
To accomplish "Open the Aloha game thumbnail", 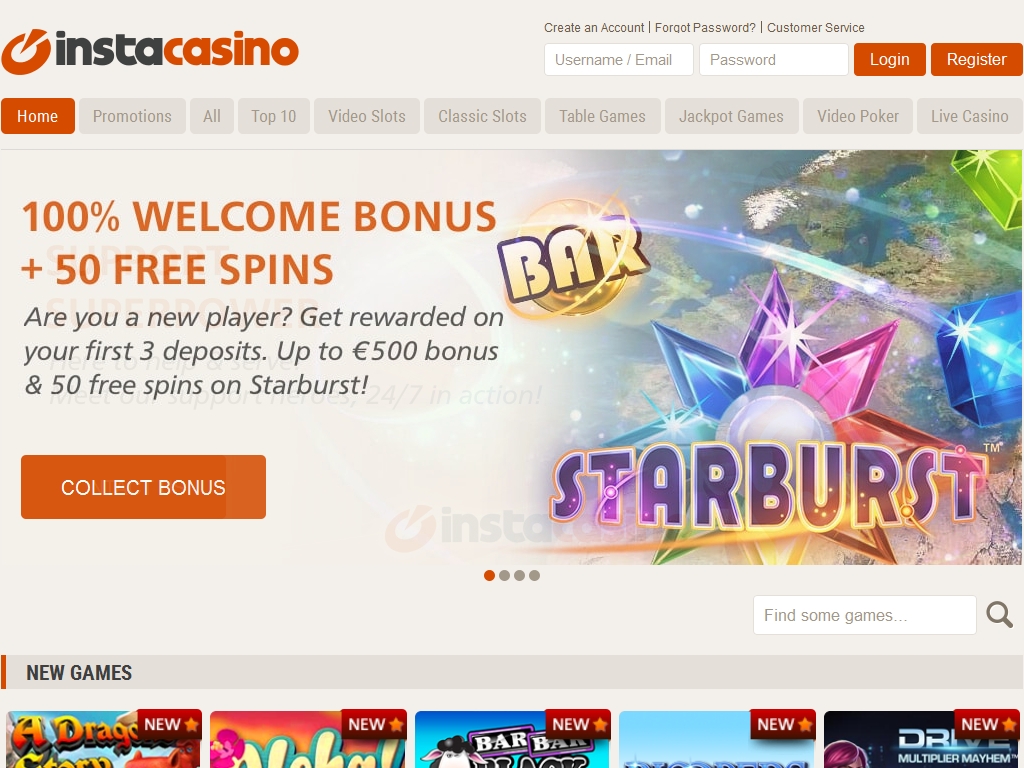I will [308, 739].
